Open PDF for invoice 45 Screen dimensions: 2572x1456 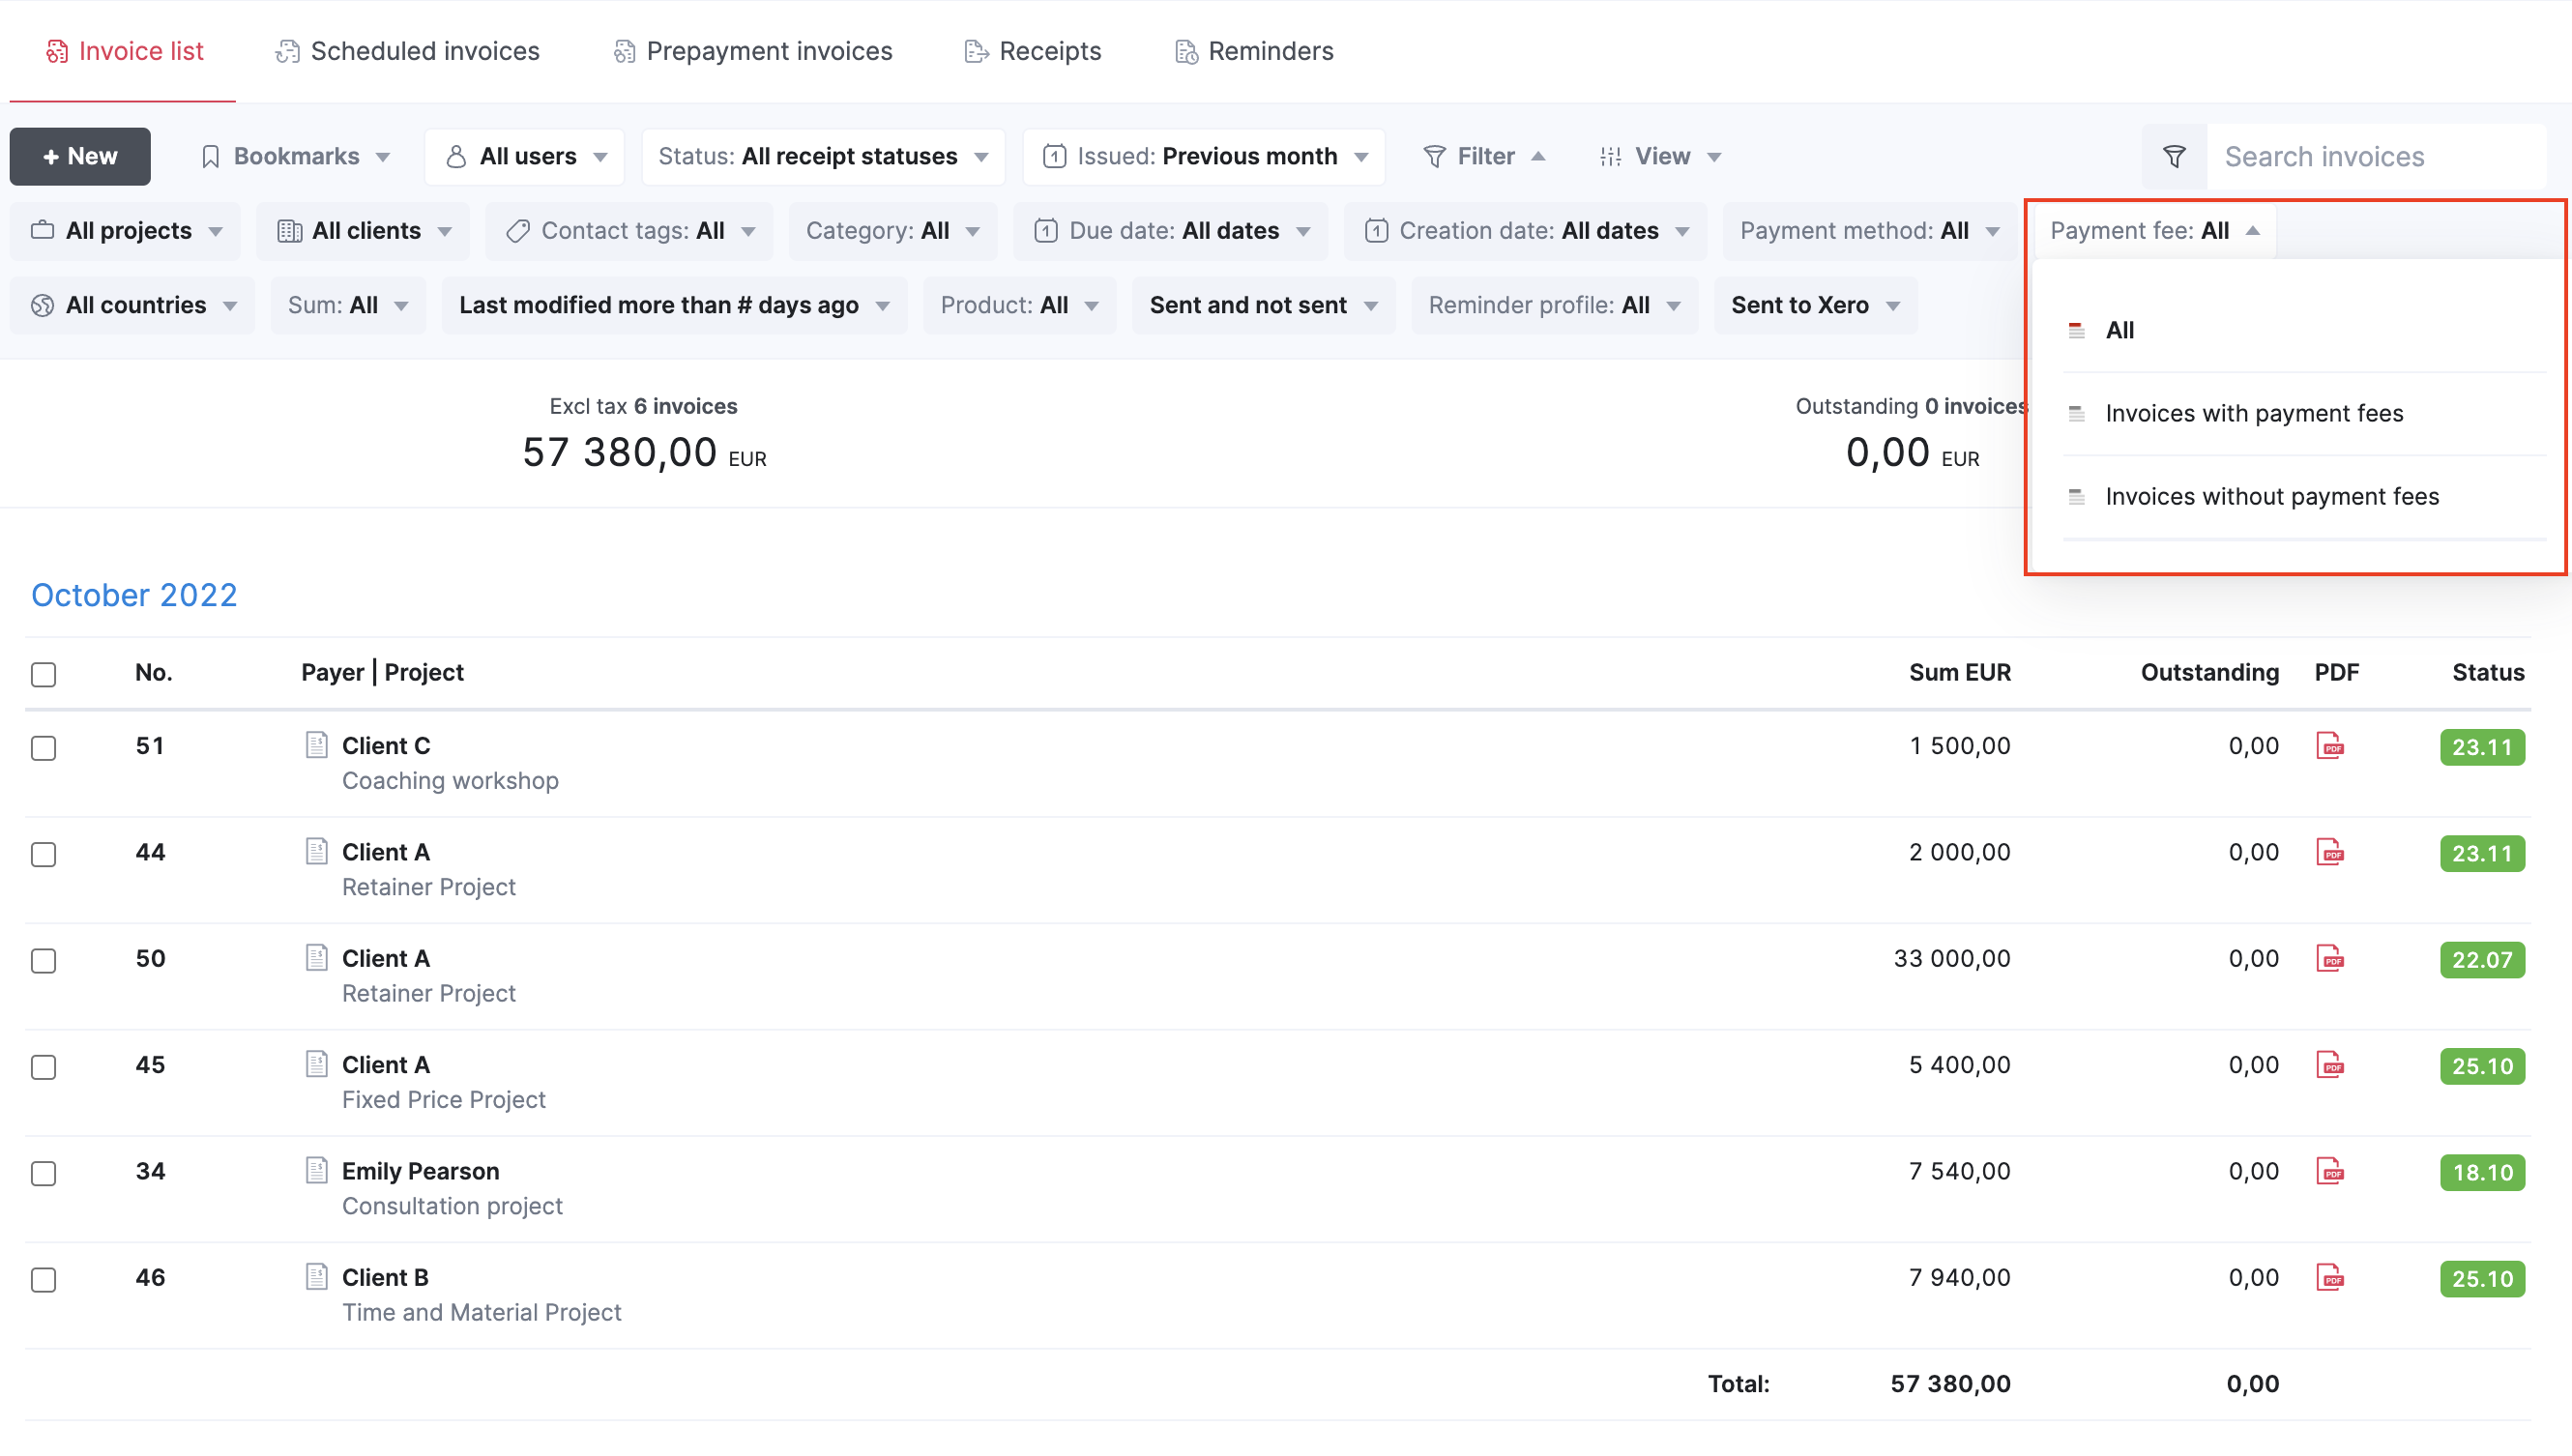pyautogui.click(x=2329, y=1065)
